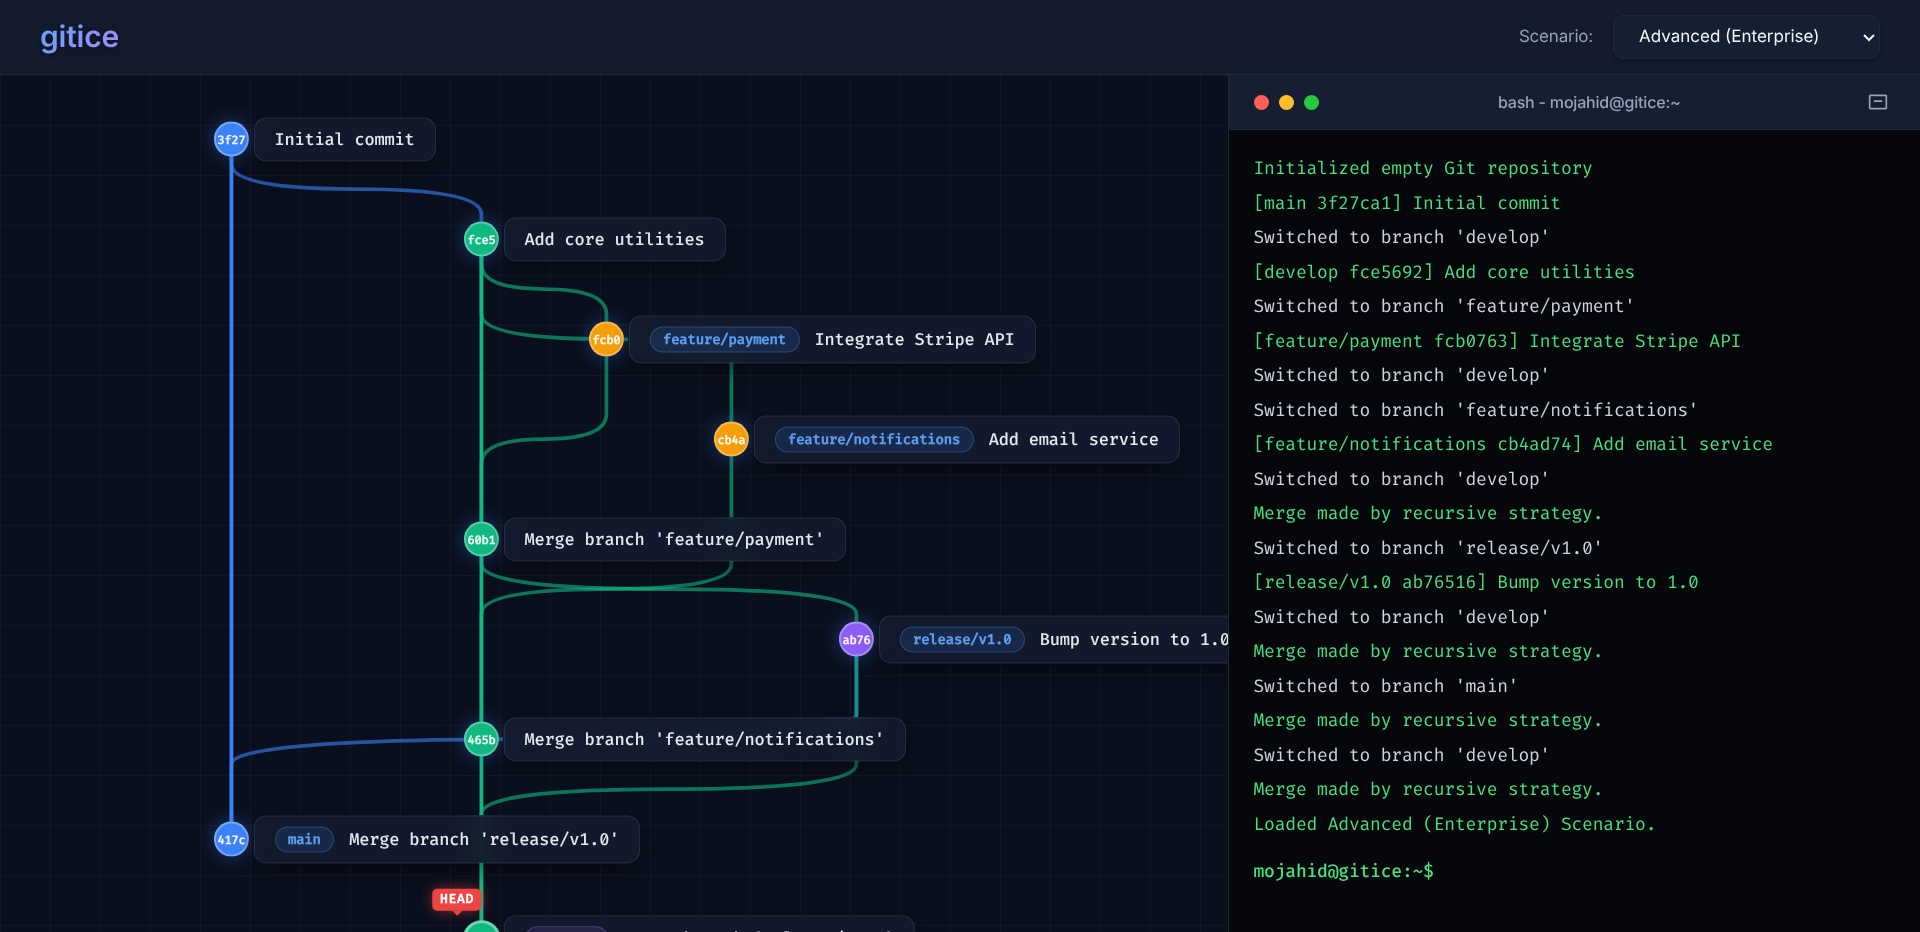Select the purple ab76 commit node
1920x932 pixels.
click(856, 639)
